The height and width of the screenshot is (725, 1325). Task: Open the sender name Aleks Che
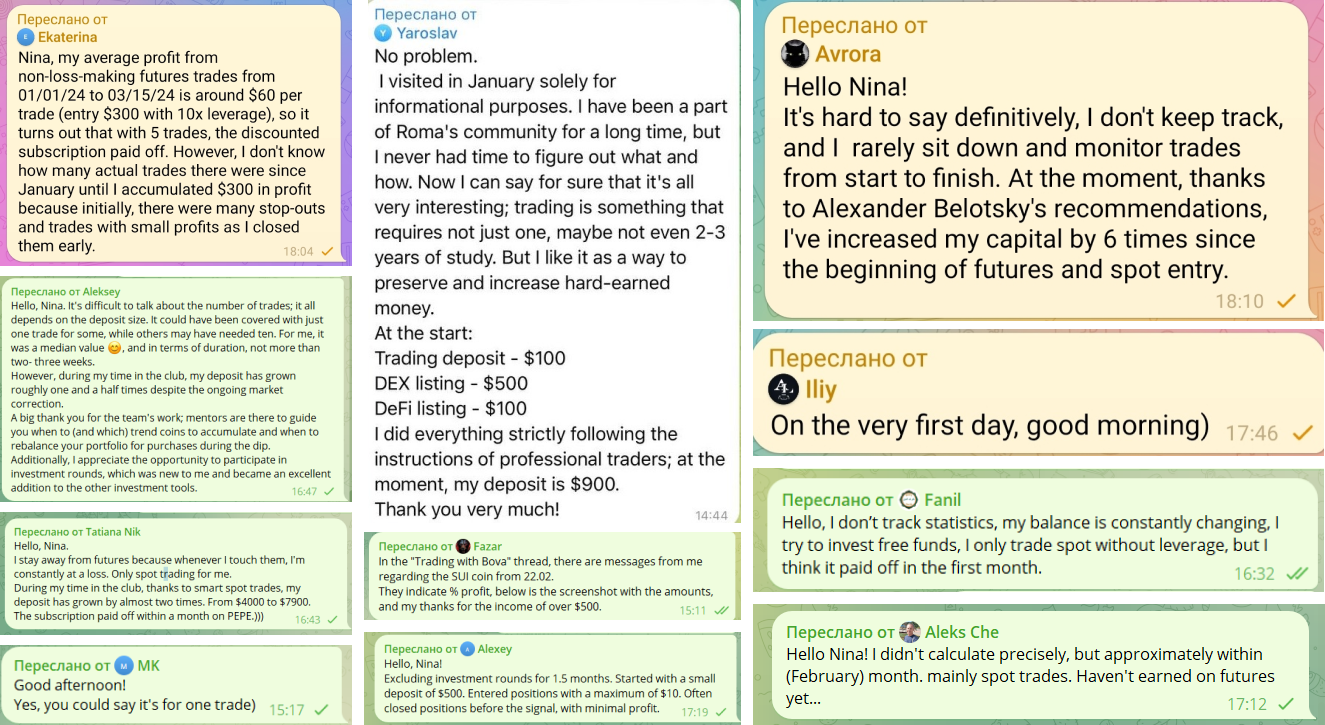coord(962,632)
